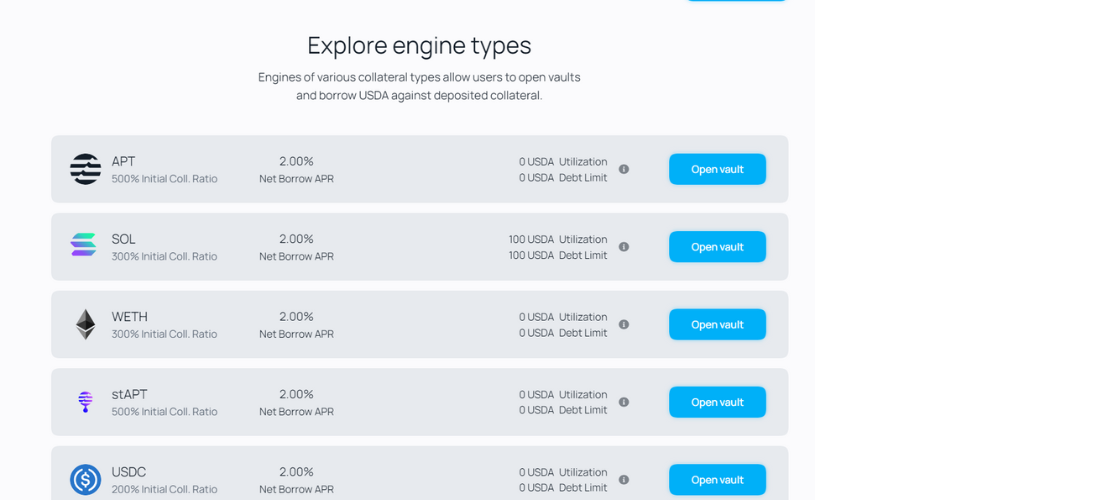Click info icon in APT row
1100x500 pixels.
point(624,169)
